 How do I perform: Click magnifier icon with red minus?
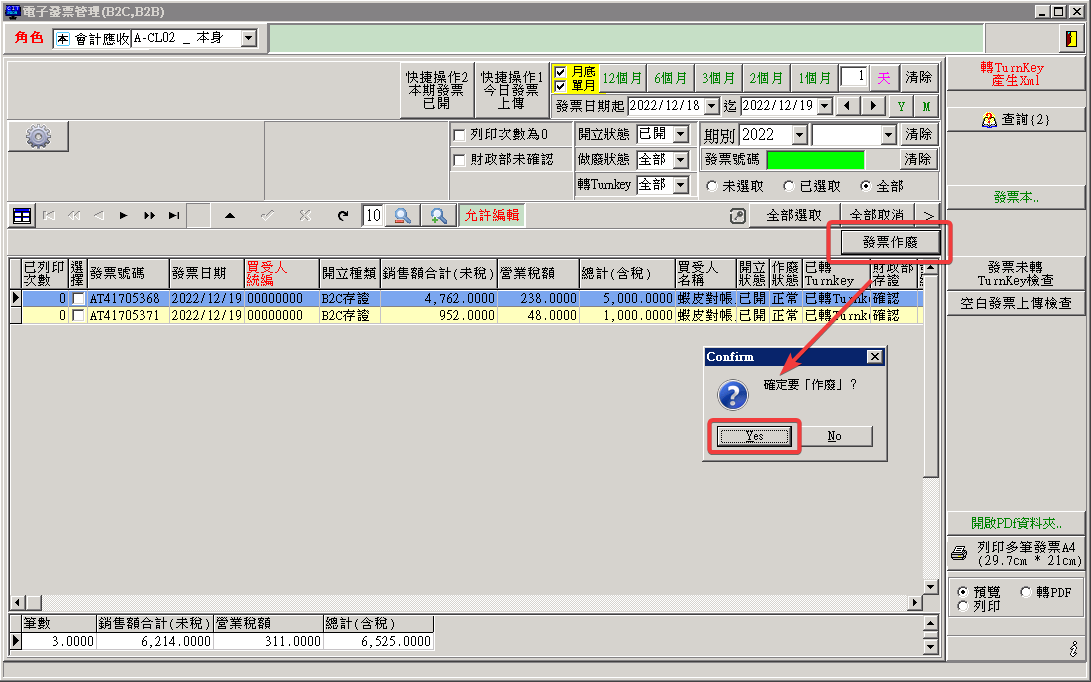click(x=402, y=215)
